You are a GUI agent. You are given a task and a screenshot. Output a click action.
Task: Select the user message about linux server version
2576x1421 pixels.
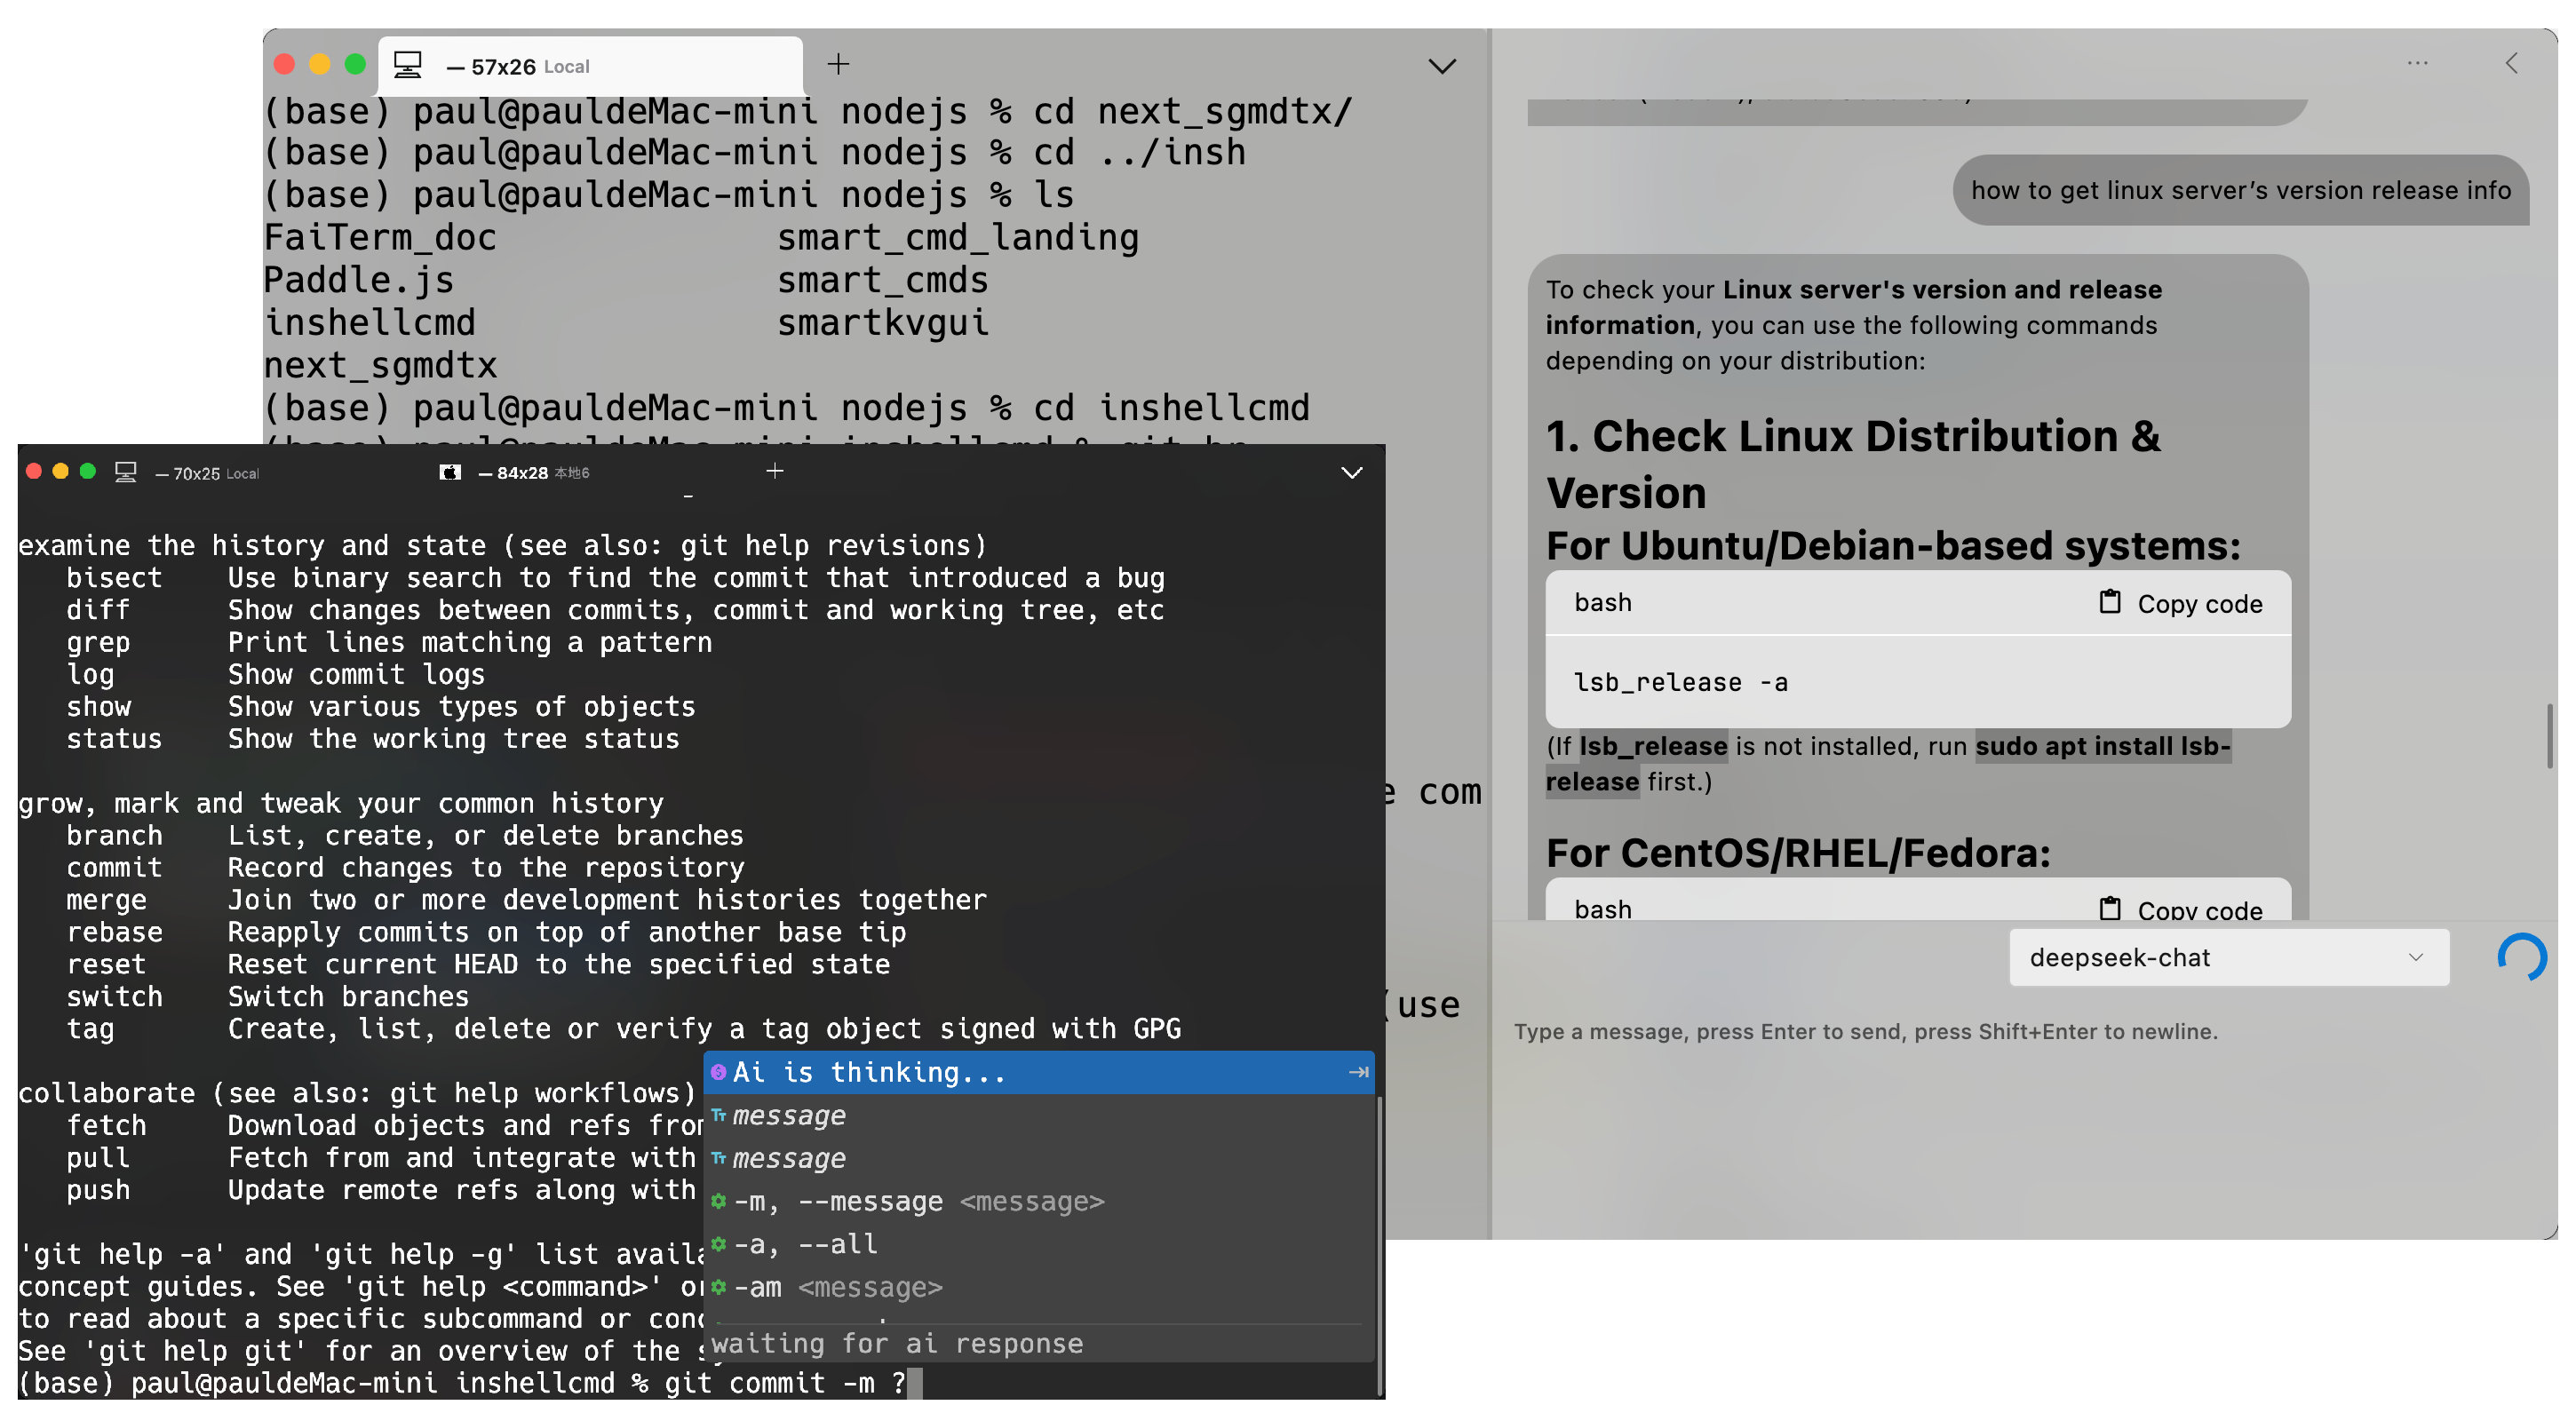(x=2240, y=190)
